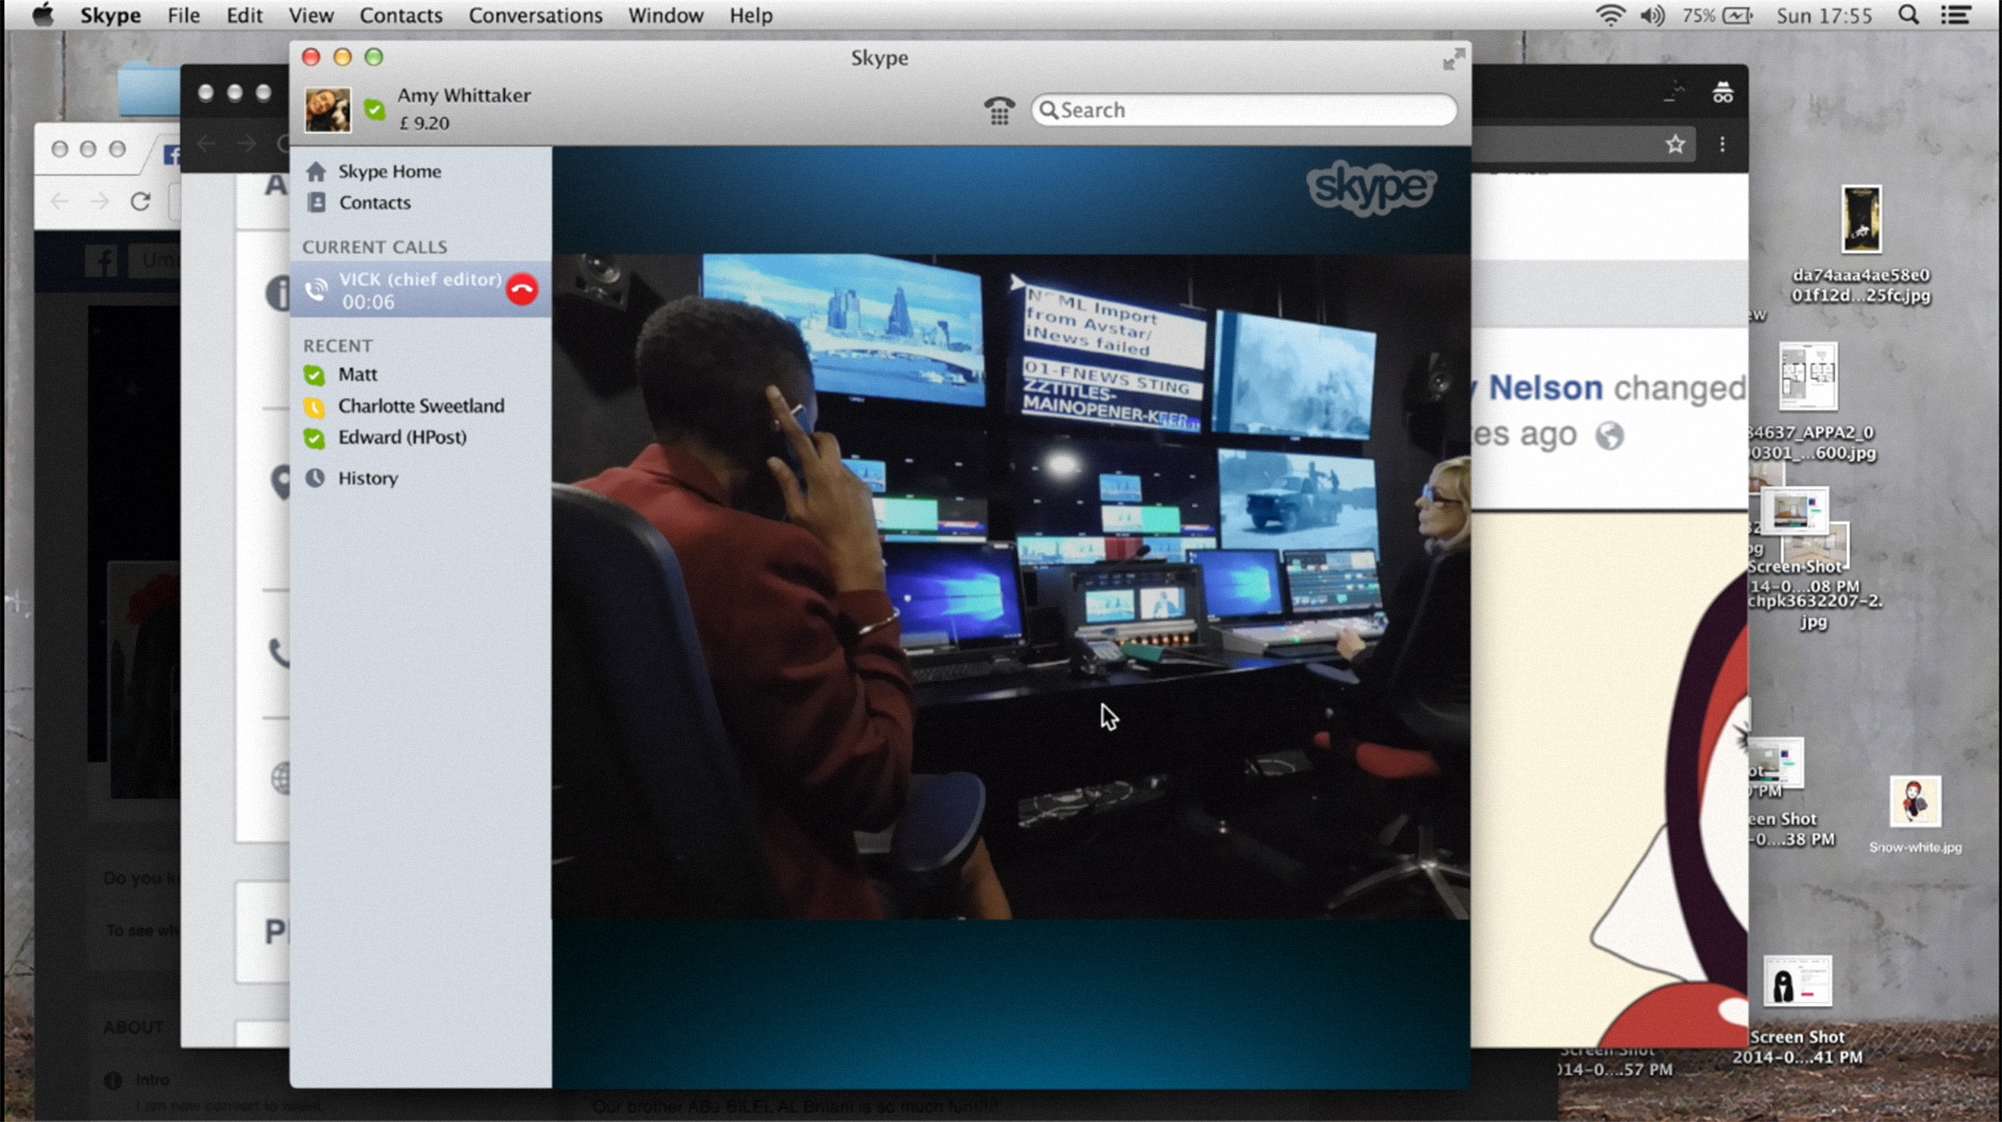
Task: Click the incognito icon in the dark browser window
Action: click(x=1722, y=93)
